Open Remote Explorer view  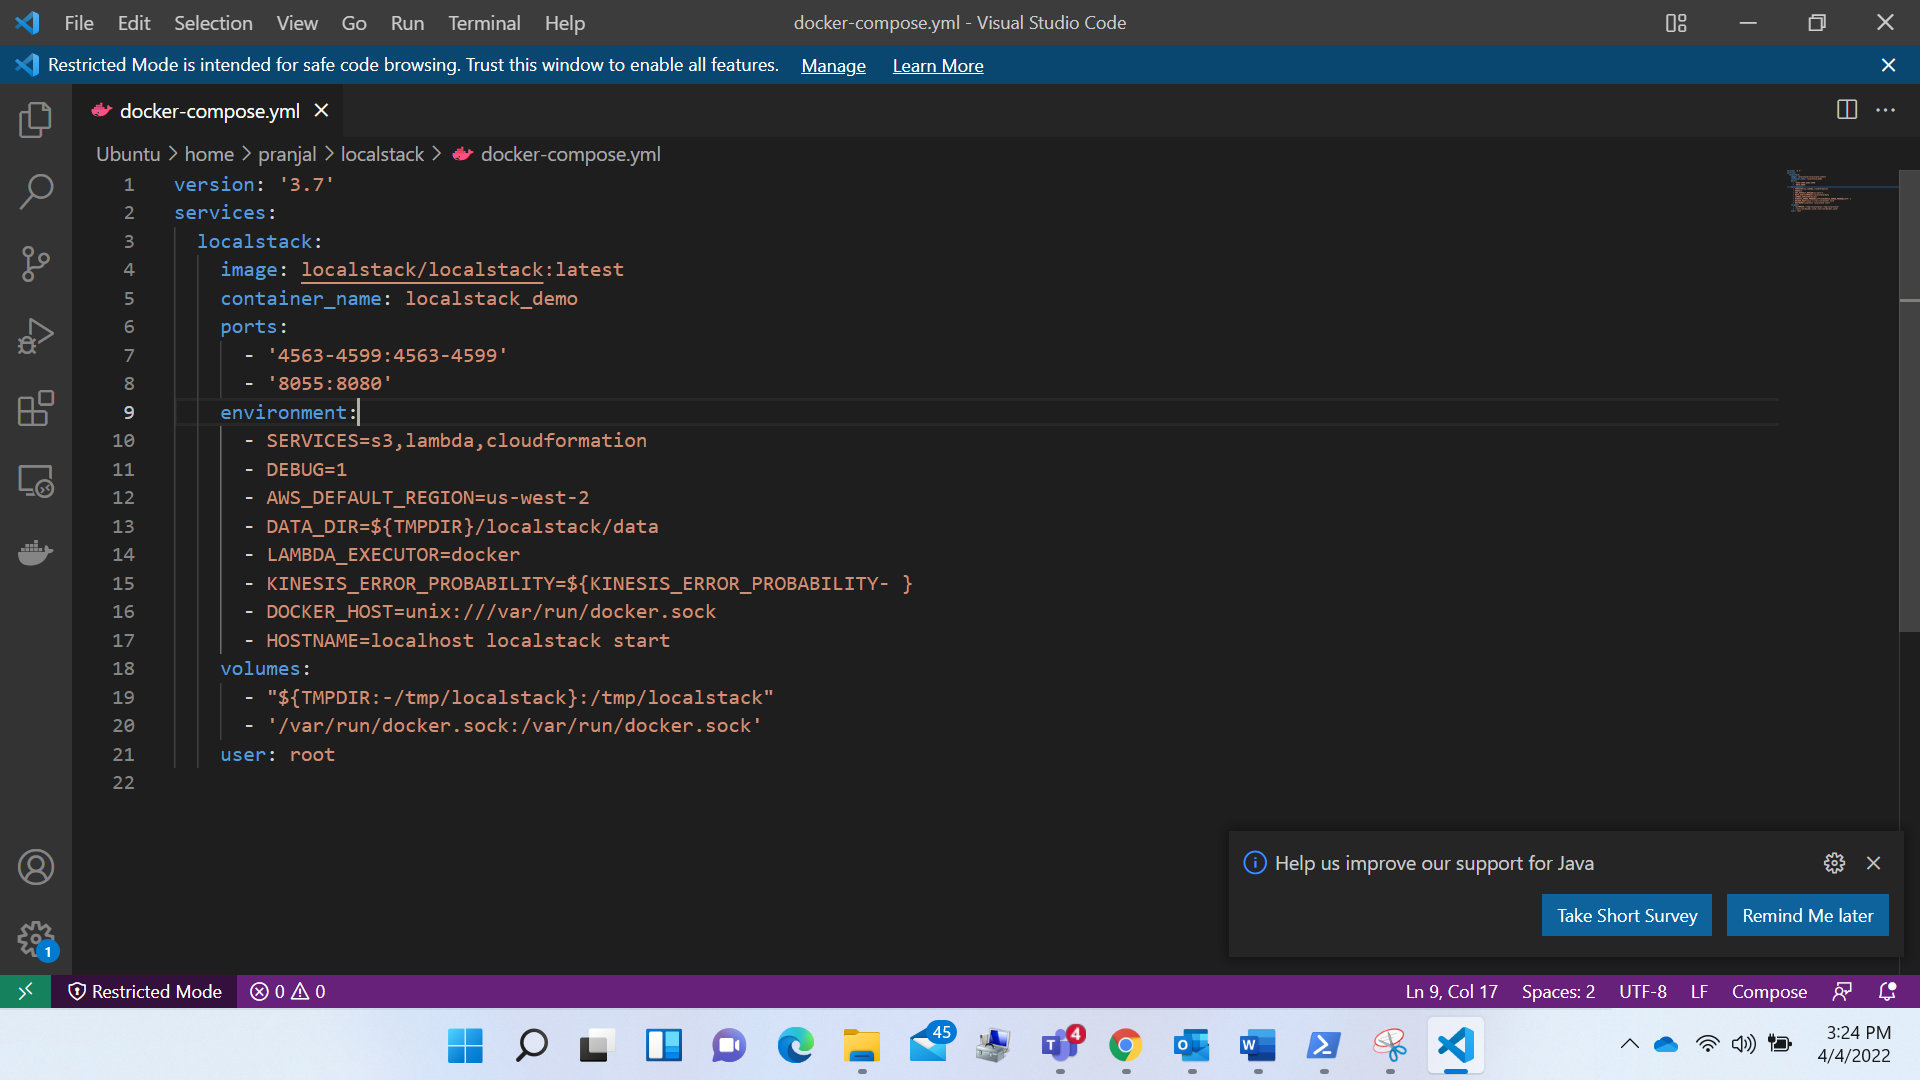(x=36, y=481)
